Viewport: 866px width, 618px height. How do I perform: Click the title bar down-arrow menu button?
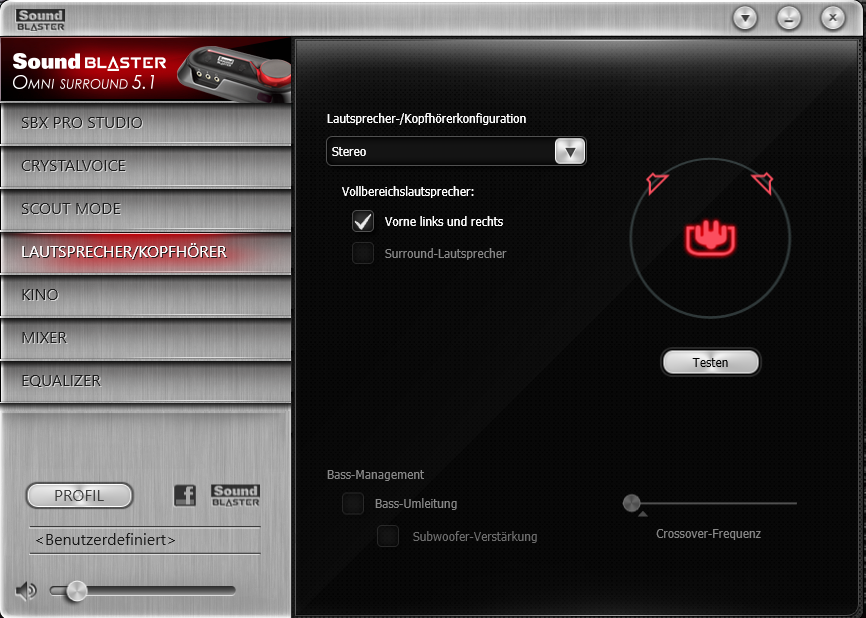[745, 19]
